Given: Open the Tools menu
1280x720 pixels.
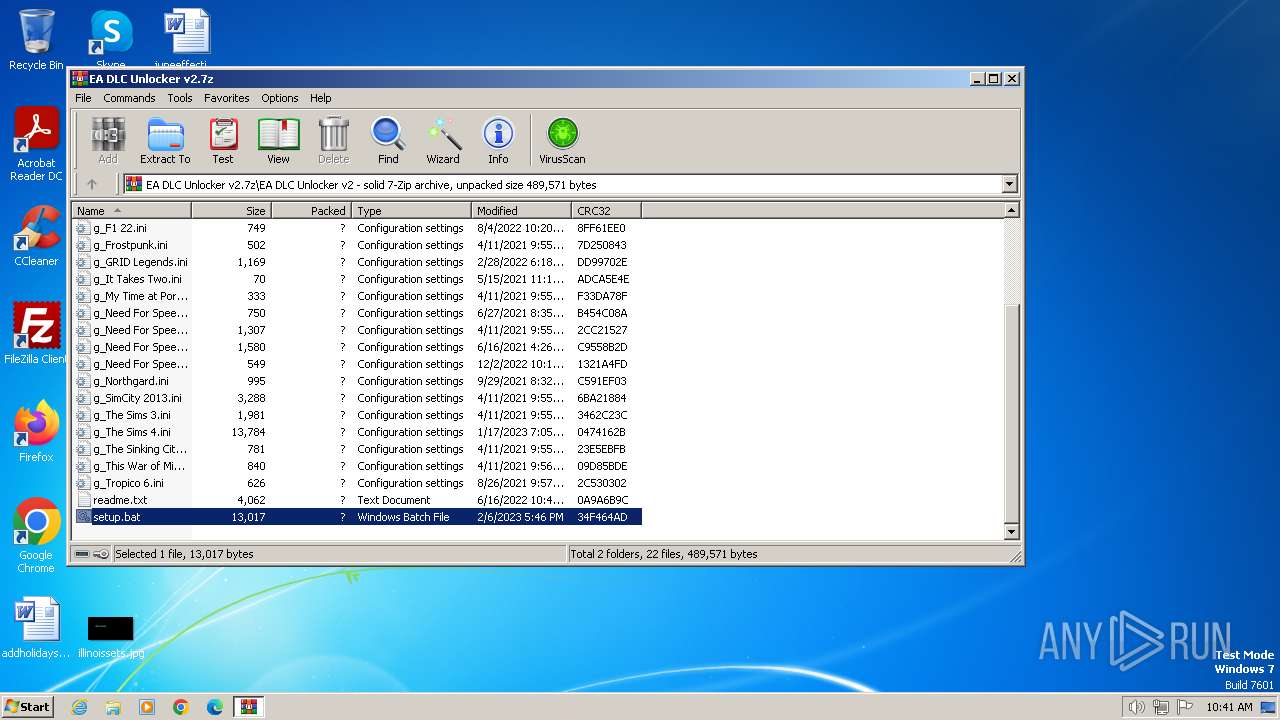Looking at the screenshot, I should pyautogui.click(x=180, y=98).
